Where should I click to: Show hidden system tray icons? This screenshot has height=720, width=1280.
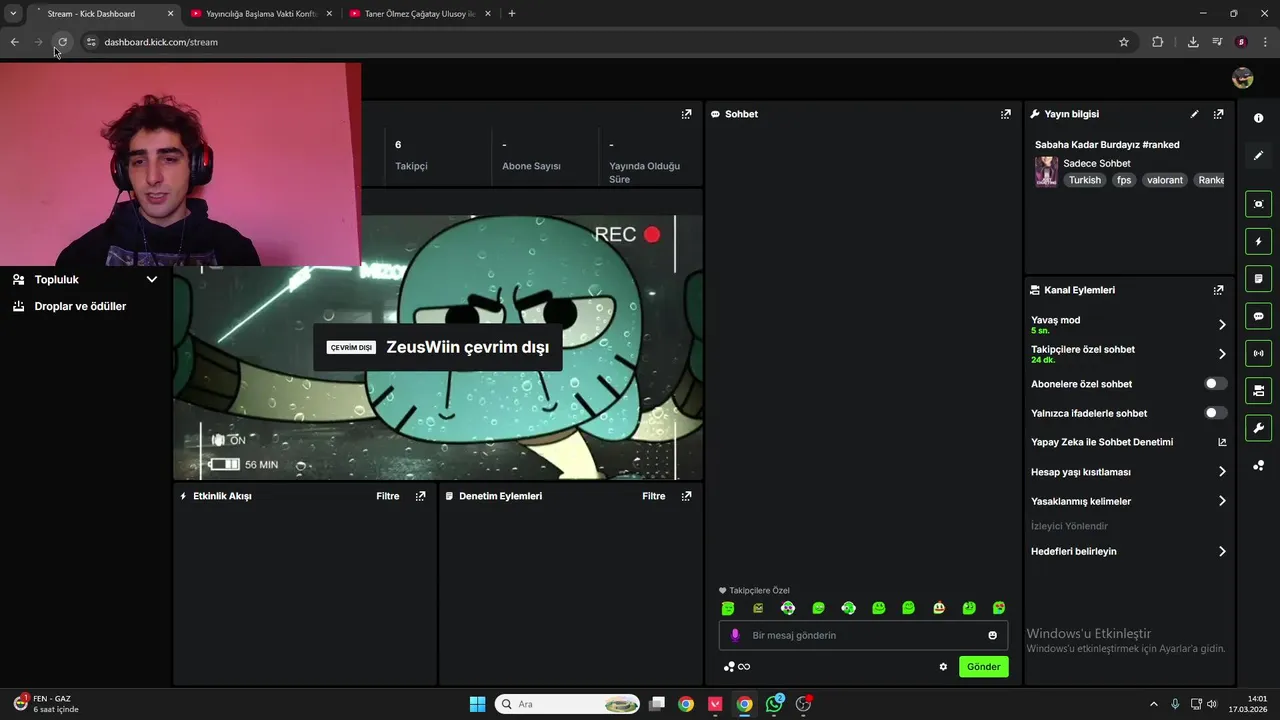click(1153, 704)
